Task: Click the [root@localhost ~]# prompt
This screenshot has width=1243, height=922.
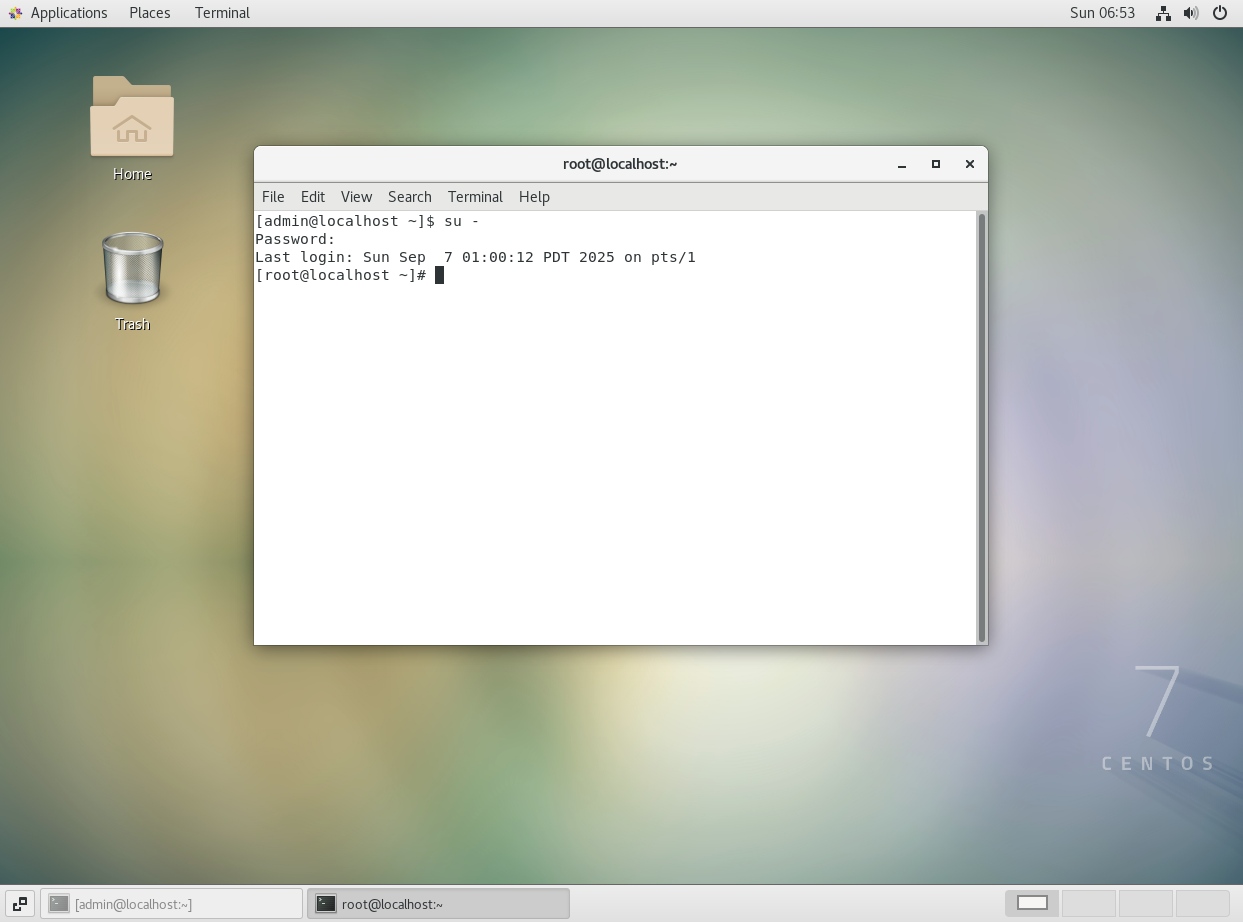Action: tap(341, 275)
